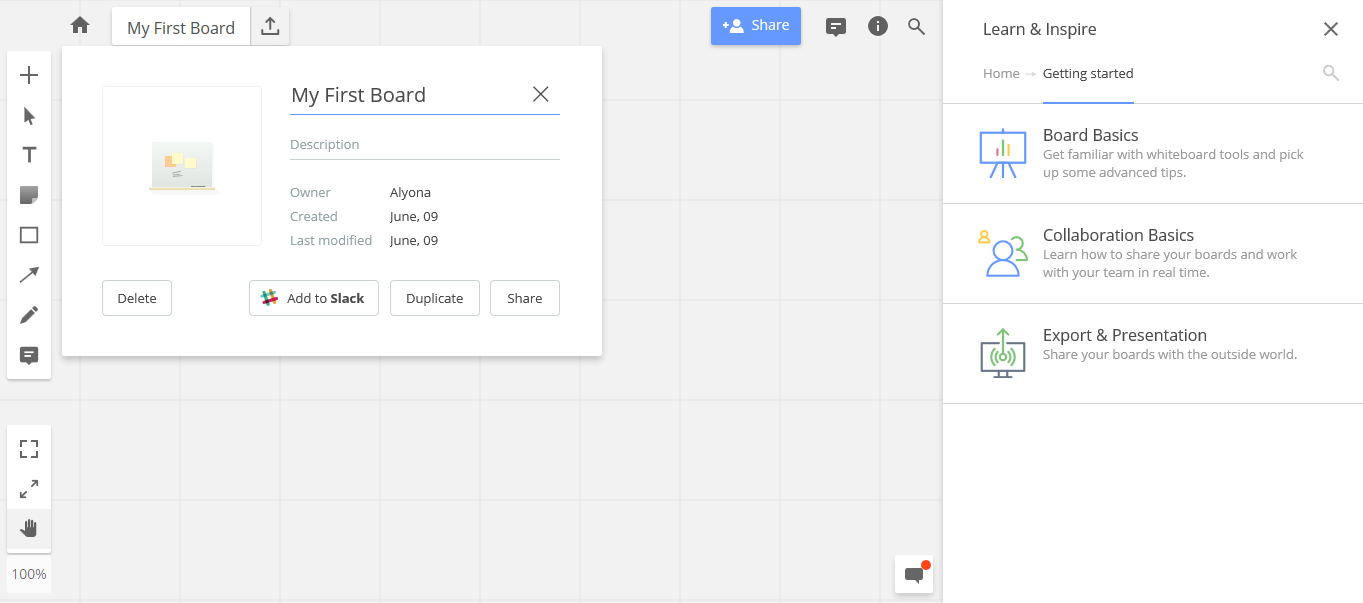
Task: Click the Add to Slack button
Action: [x=313, y=298]
